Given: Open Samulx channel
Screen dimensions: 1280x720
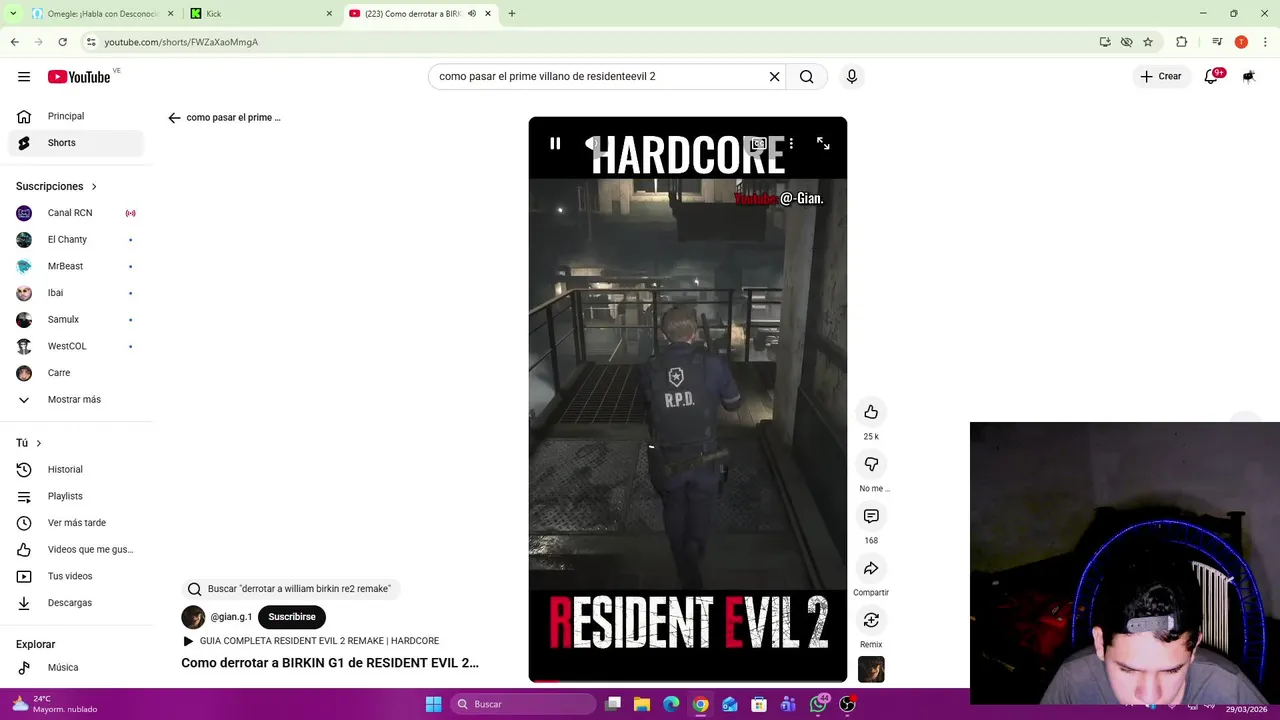Looking at the screenshot, I should (x=76, y=320).
